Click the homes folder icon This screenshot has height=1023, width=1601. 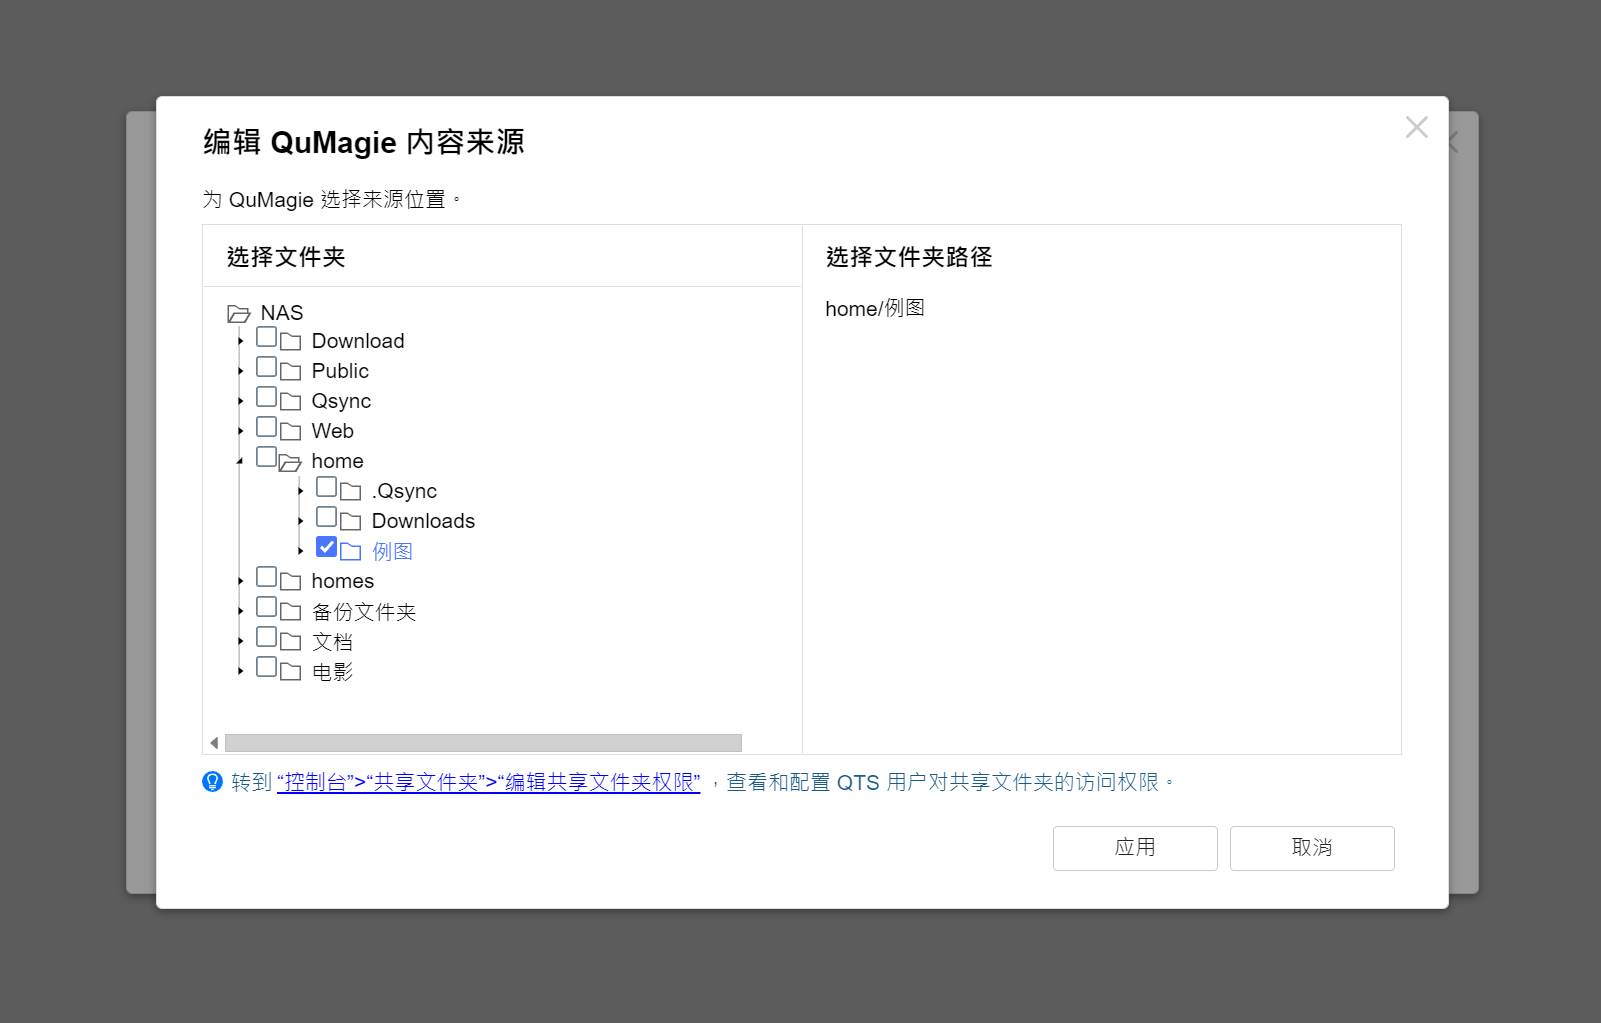tap(291, 582)
